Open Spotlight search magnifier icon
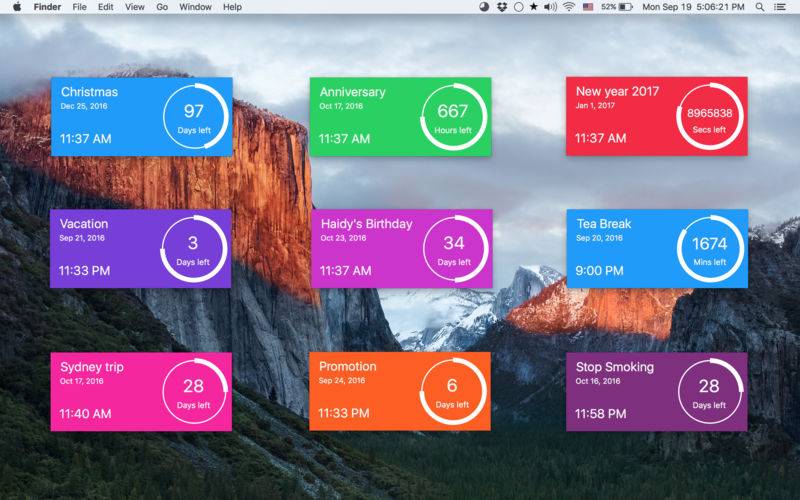This screenshot has height=500, width=800. click(760, 7)
